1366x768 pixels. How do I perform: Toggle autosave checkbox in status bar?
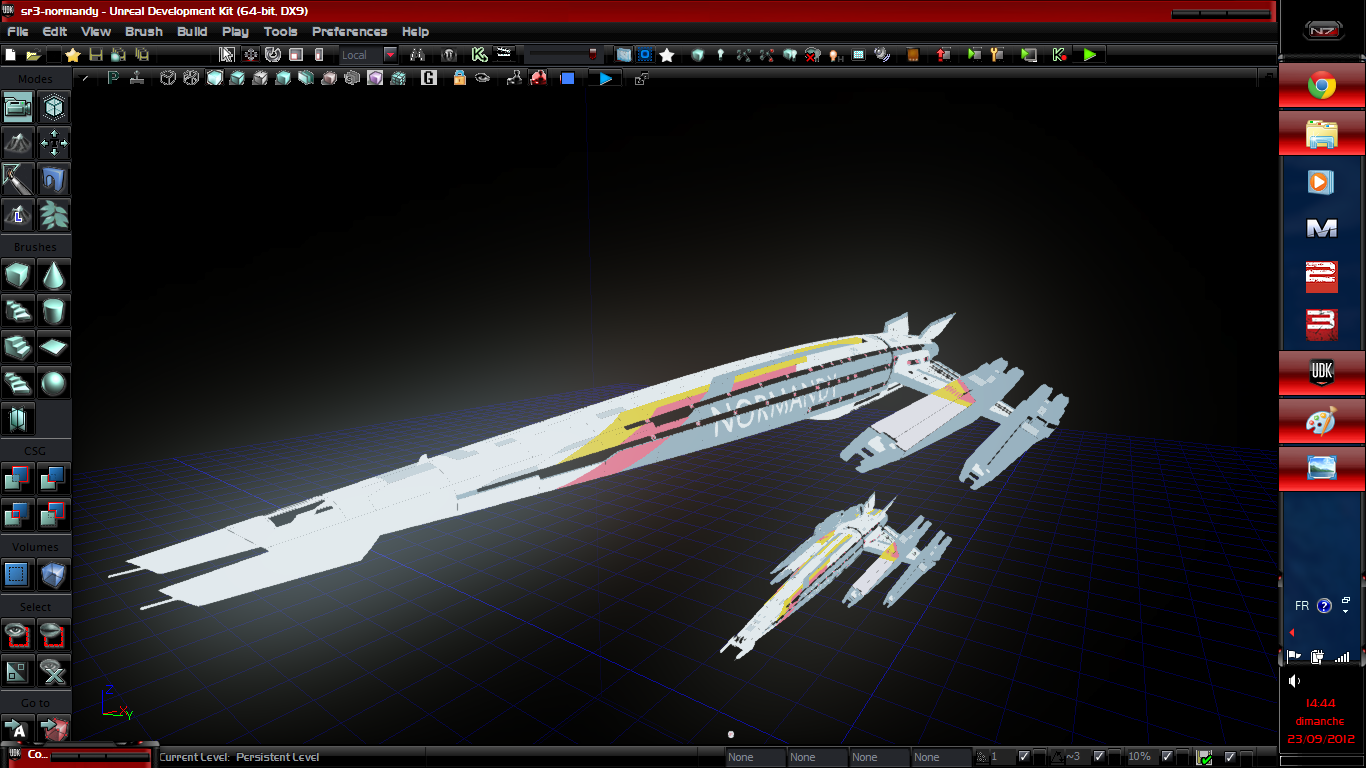pyautogui.click(x=1230, y=757)
